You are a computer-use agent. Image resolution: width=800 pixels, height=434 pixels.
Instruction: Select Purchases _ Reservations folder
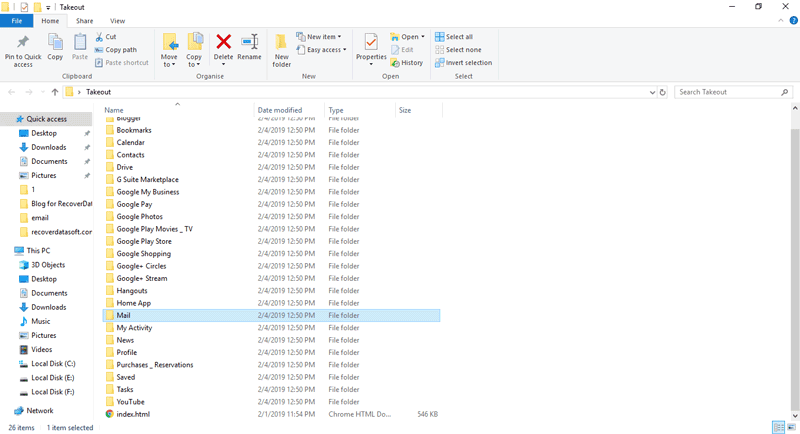tap(271, 365)
